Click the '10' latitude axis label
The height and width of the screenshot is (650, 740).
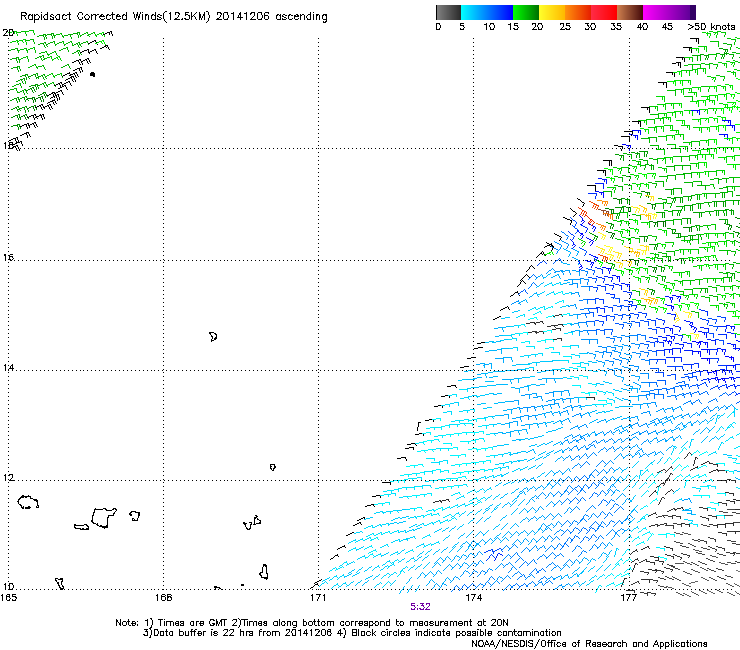8,587
